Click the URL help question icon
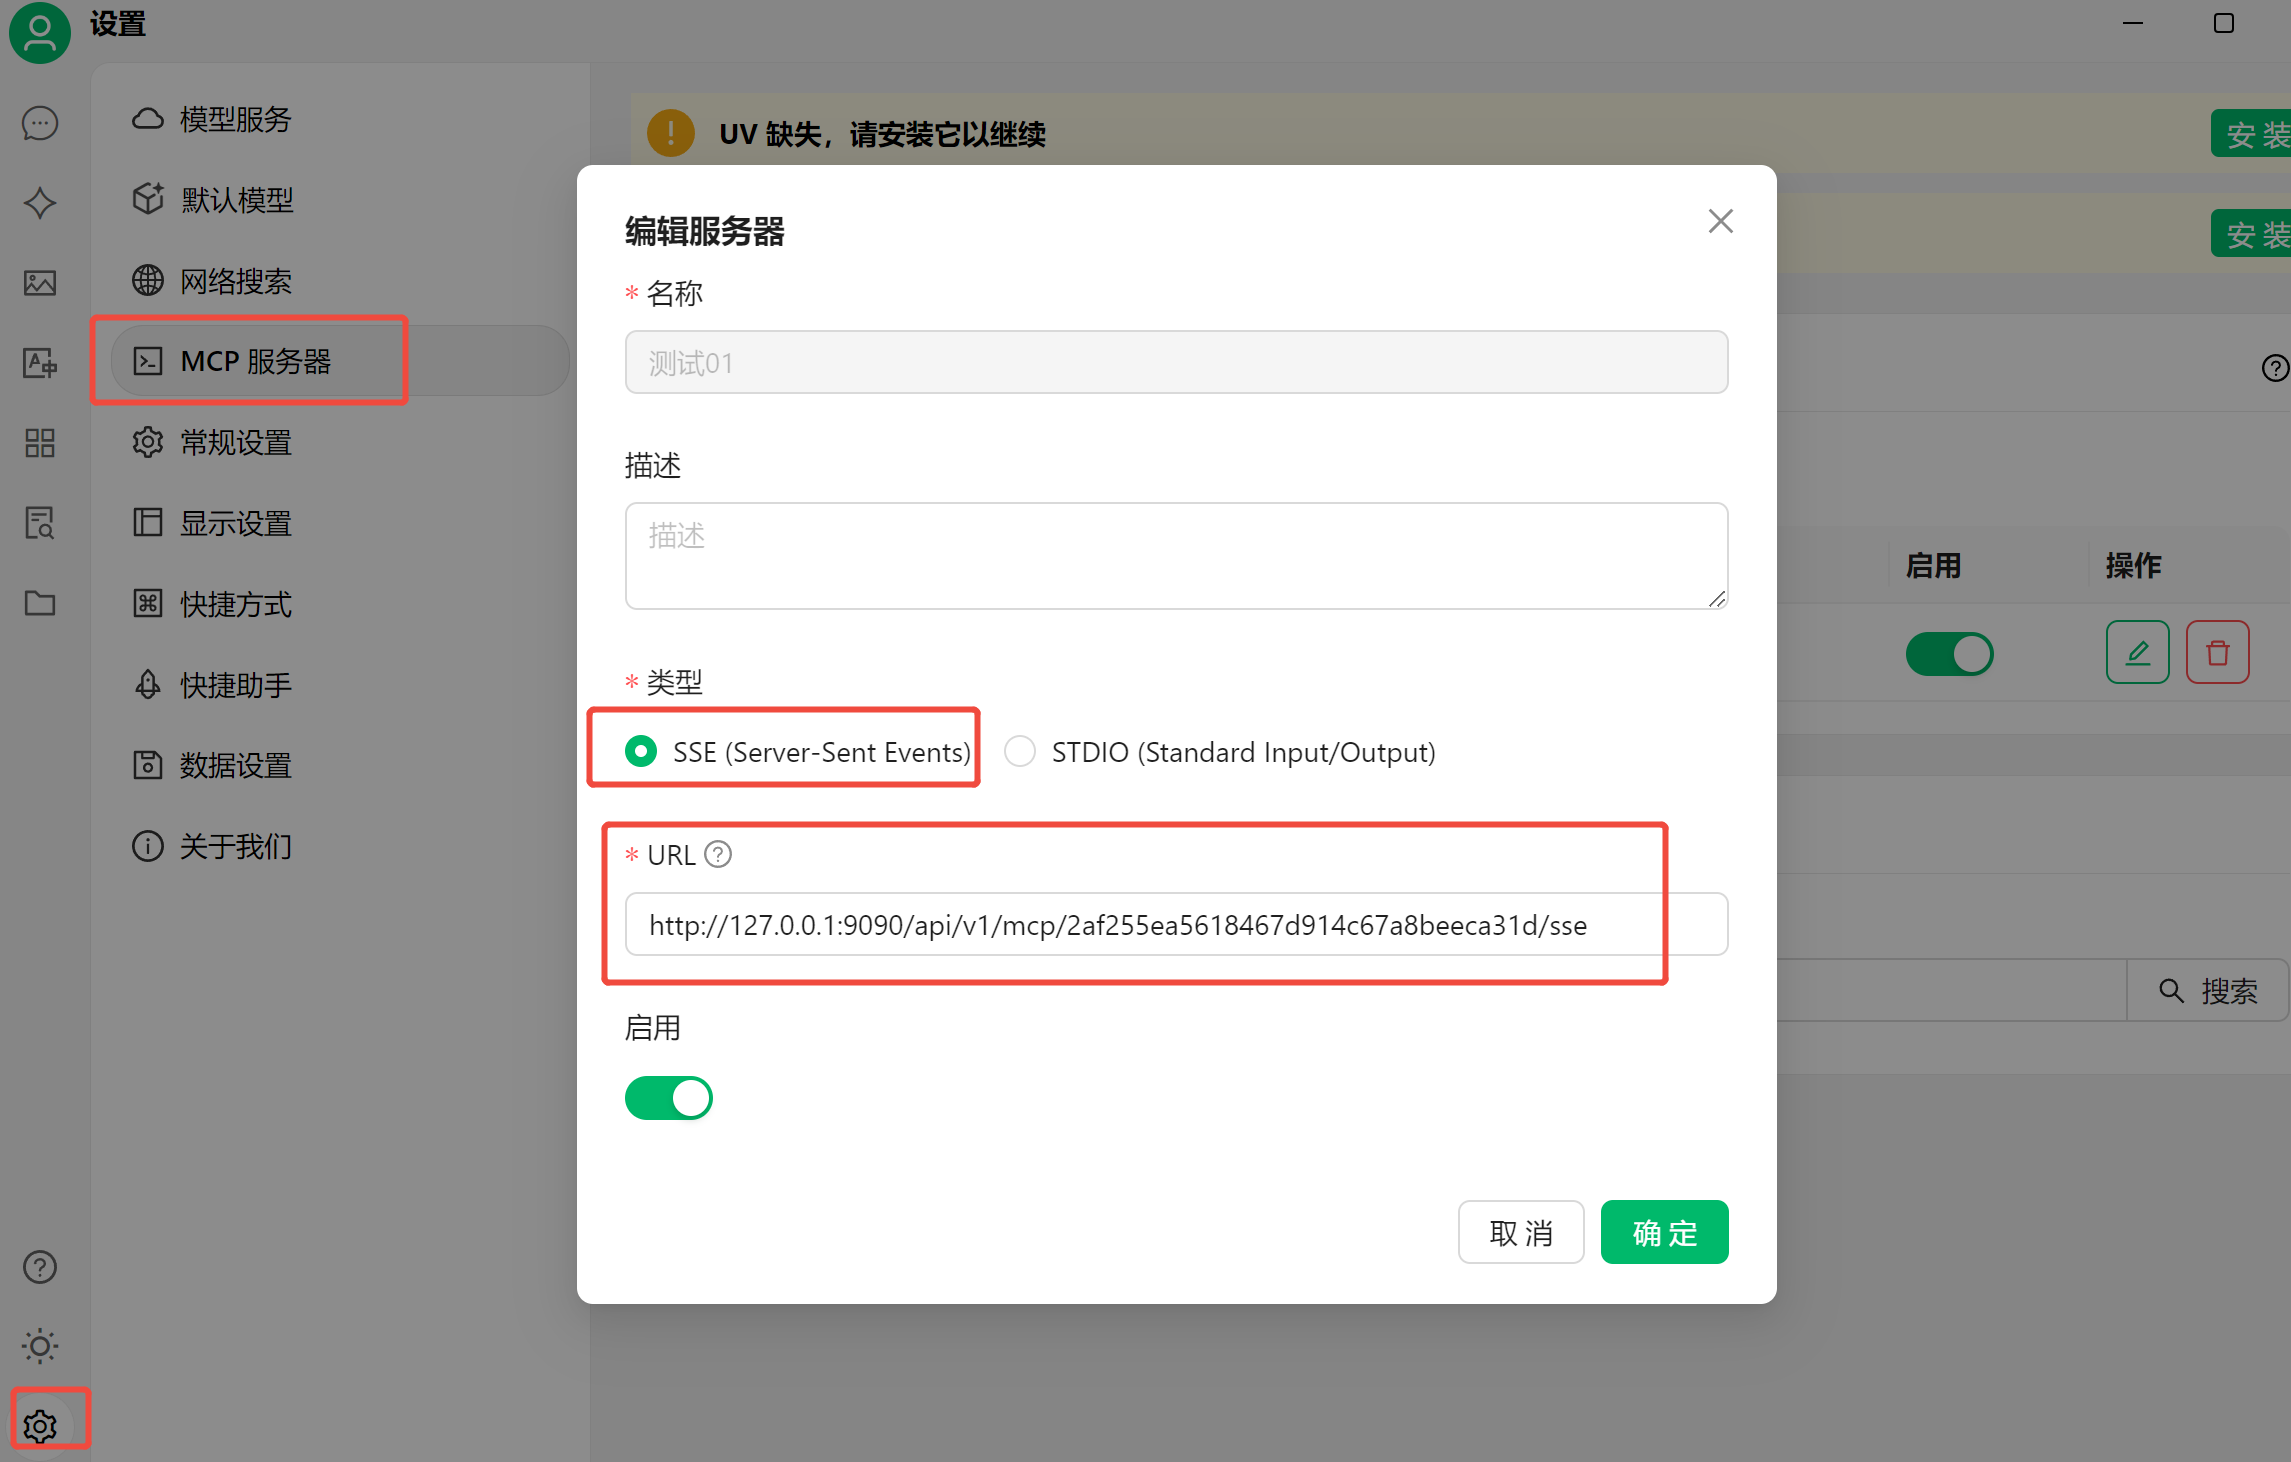The image size is (2291, 1462). coord(718,854)
